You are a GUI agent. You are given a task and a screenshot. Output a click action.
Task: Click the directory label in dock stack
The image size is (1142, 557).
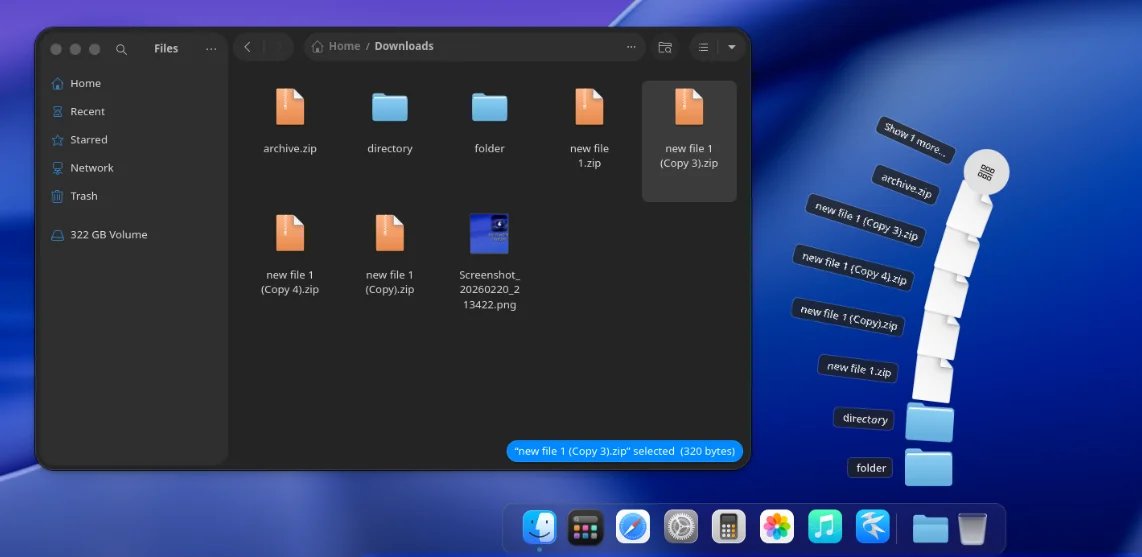tap(865, 419)
